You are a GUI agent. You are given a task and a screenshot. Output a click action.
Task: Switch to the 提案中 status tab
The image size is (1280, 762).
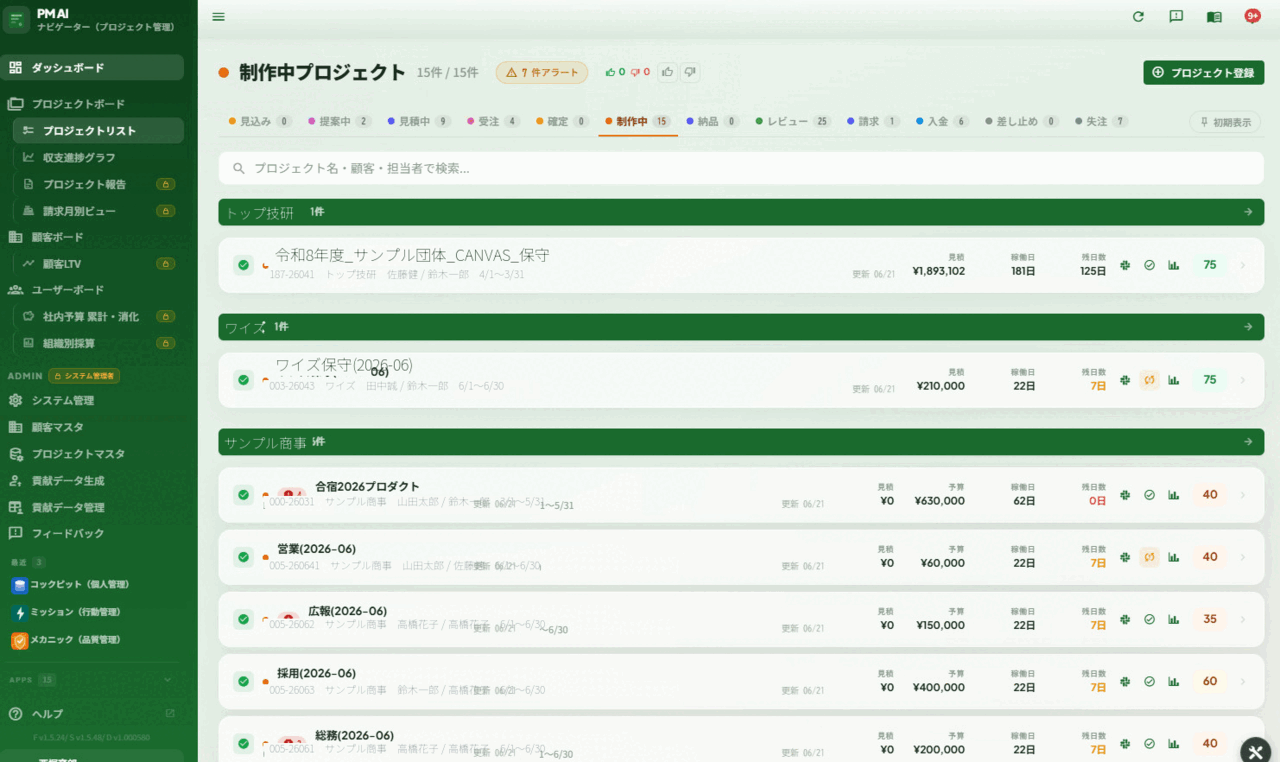point(339,121)
